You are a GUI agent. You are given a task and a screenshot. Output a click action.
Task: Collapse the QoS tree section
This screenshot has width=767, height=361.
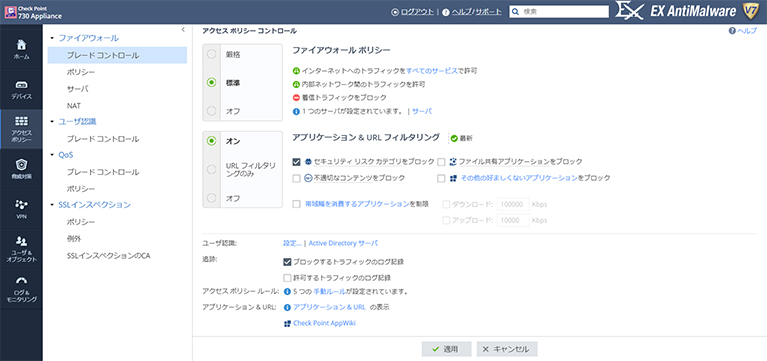point(52,155)
